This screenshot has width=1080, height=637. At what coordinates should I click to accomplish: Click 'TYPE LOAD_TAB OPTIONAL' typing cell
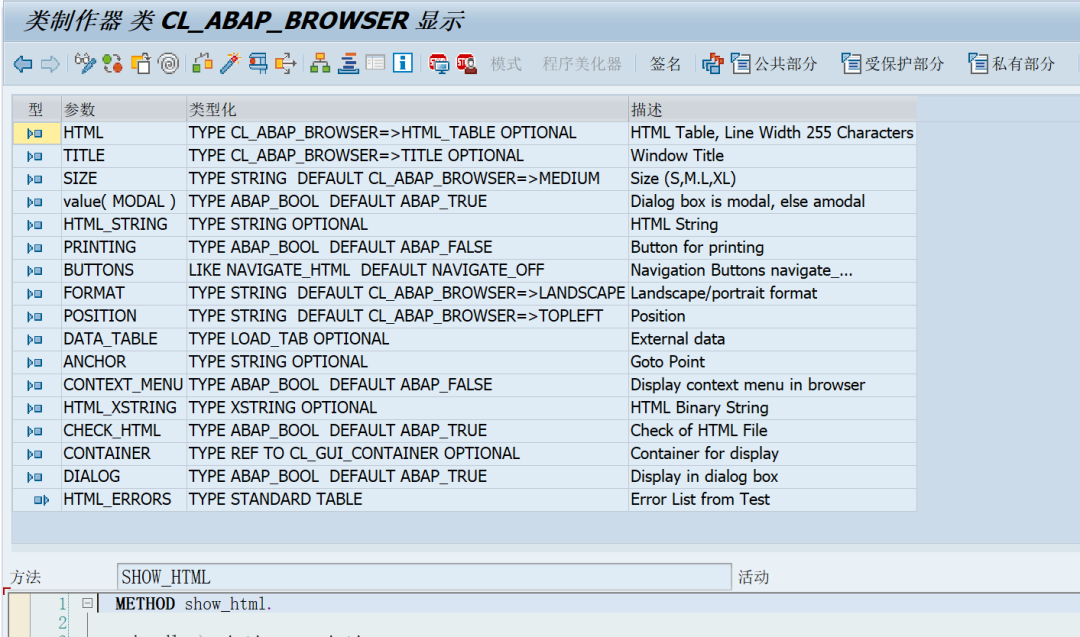[x=407, y=339]
